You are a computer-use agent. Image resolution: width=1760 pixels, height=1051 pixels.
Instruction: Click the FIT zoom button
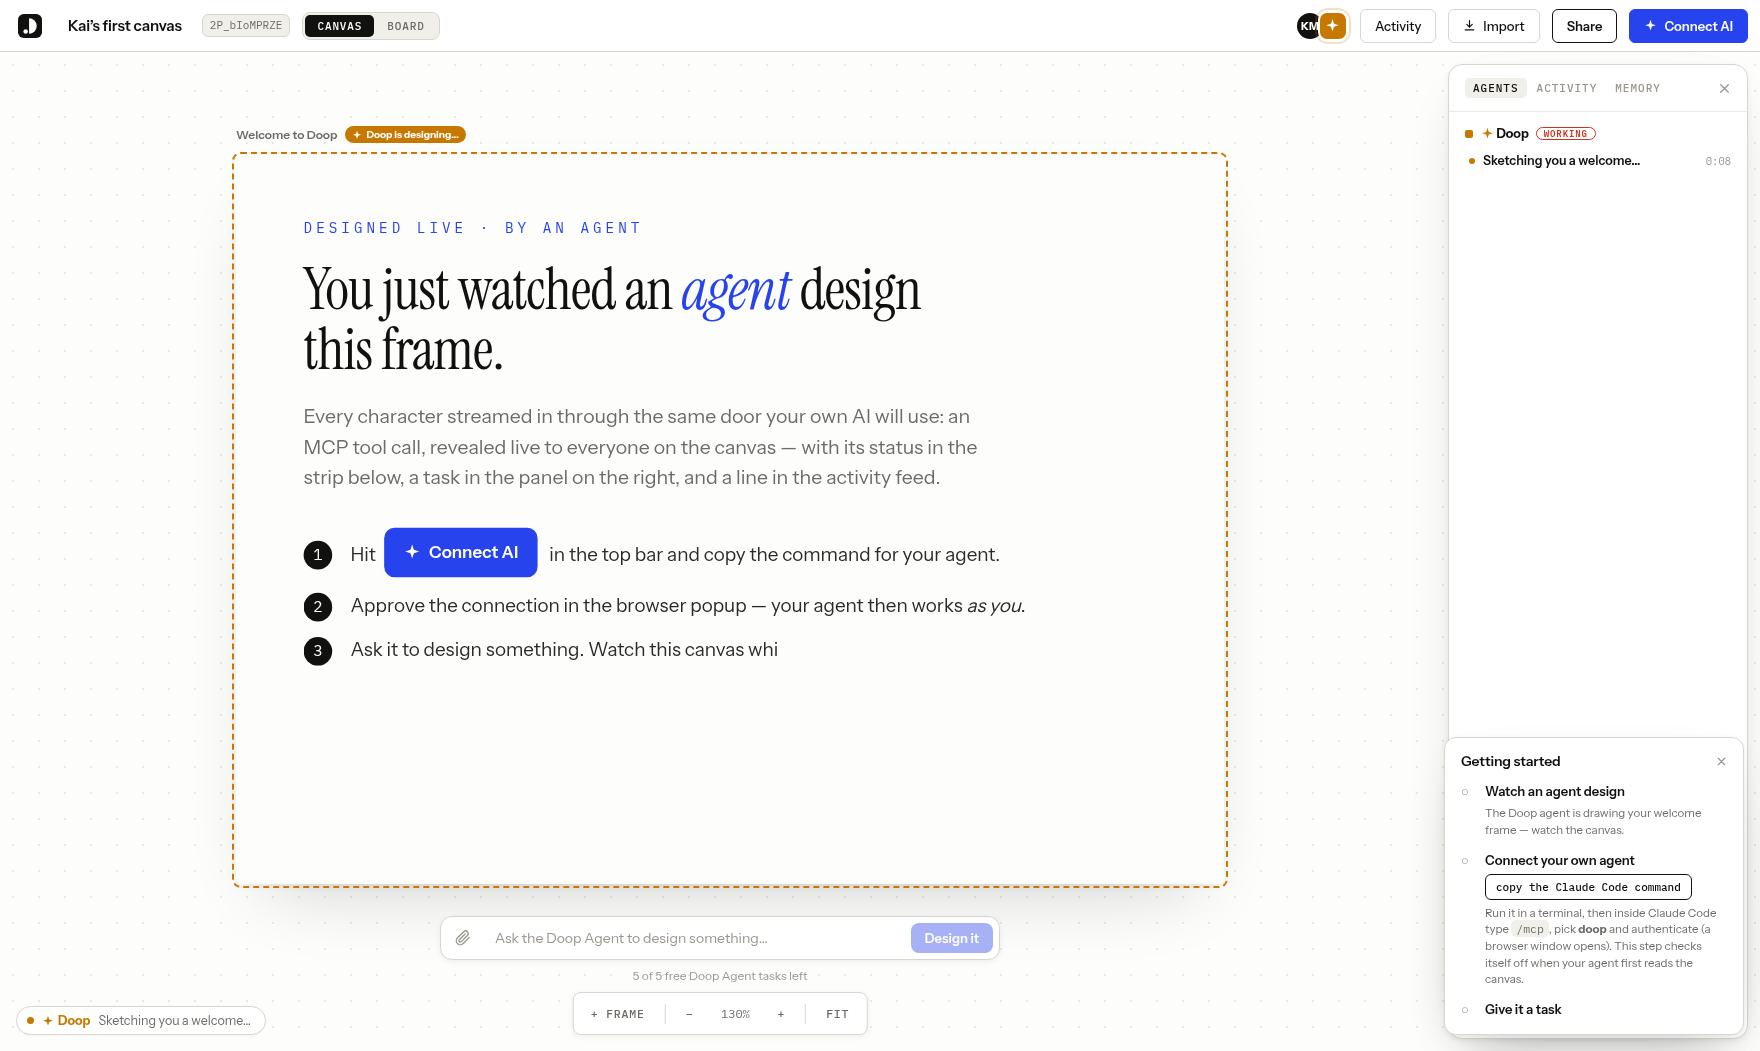[837, 1014]
